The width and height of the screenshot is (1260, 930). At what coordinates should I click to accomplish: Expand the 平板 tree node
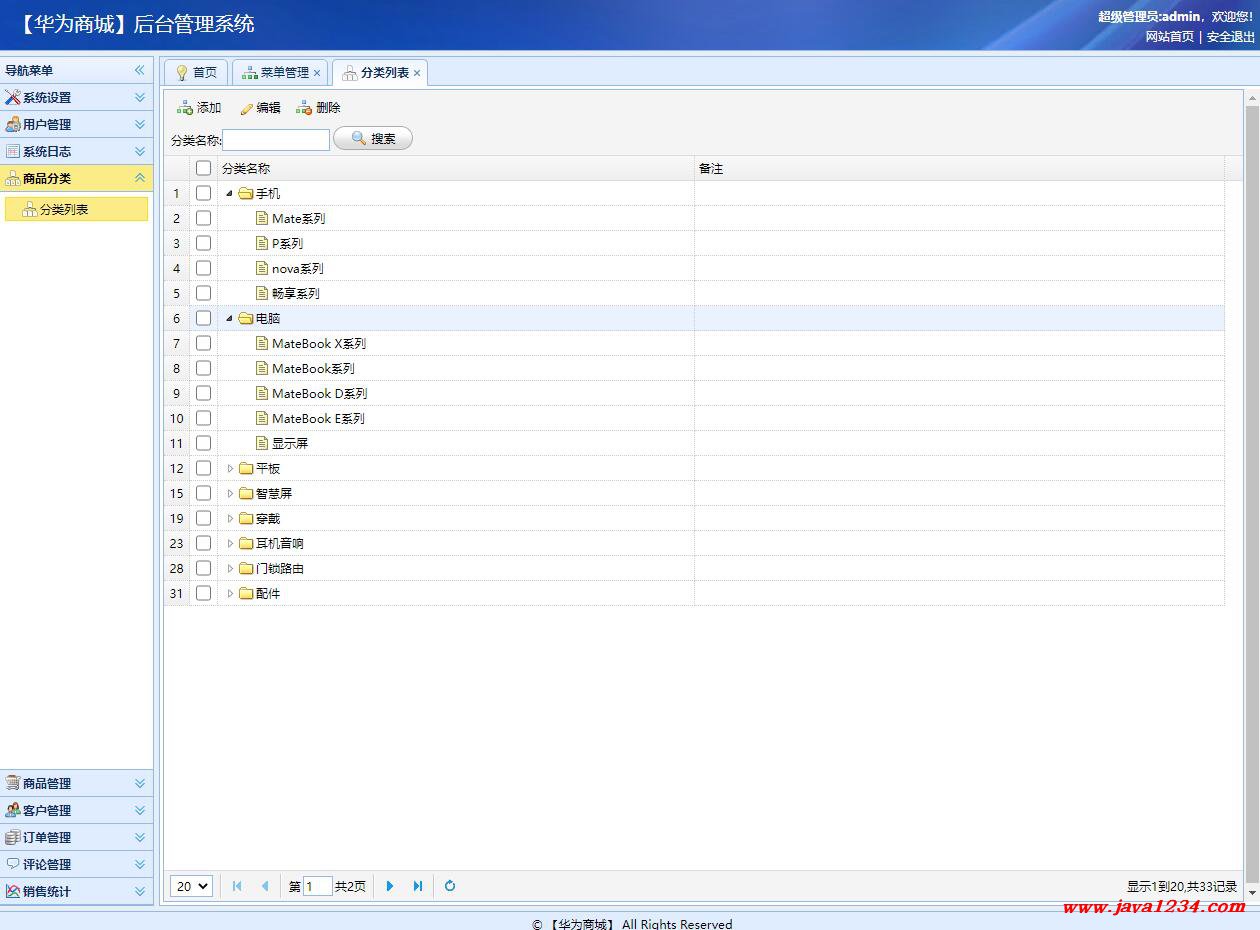click(x=230, y=468)
